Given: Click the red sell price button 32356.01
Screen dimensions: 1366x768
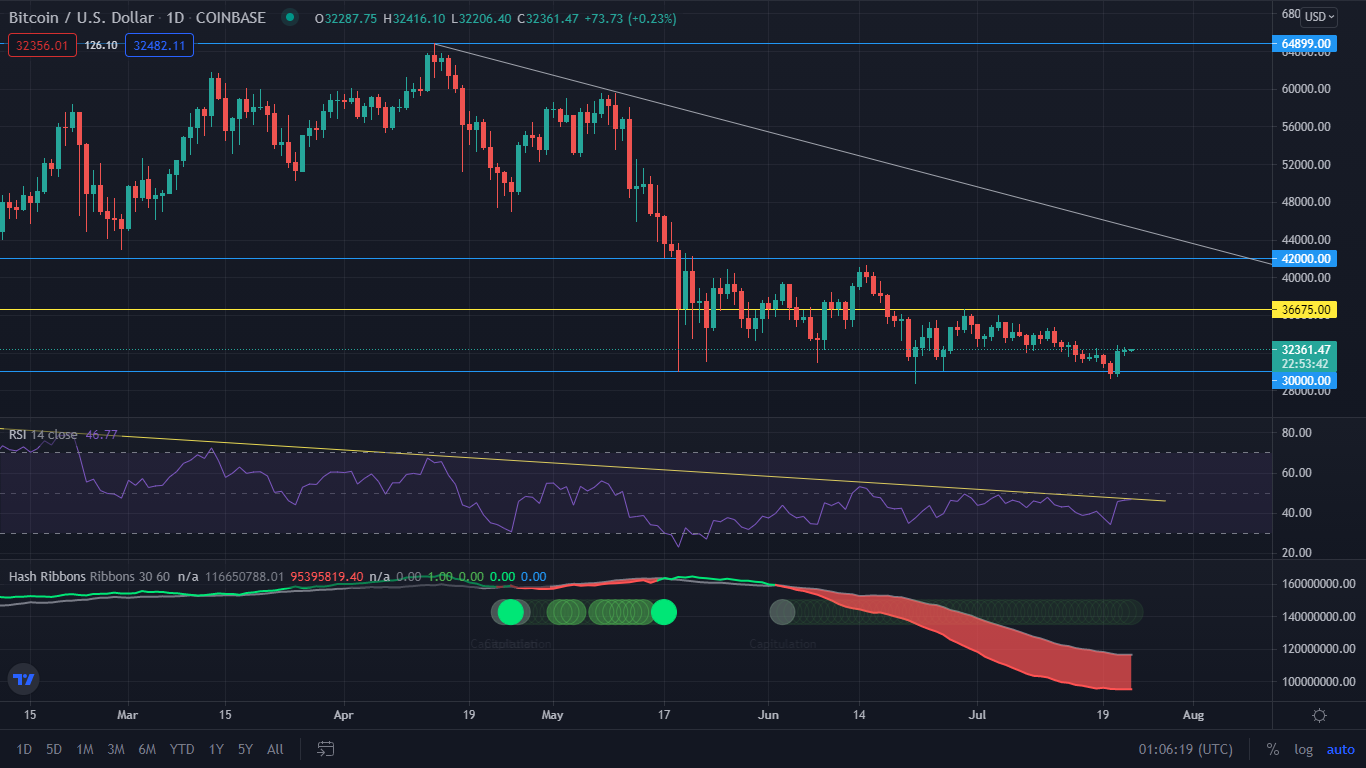Looking at the screenshot, I should [x=42, y=45].
